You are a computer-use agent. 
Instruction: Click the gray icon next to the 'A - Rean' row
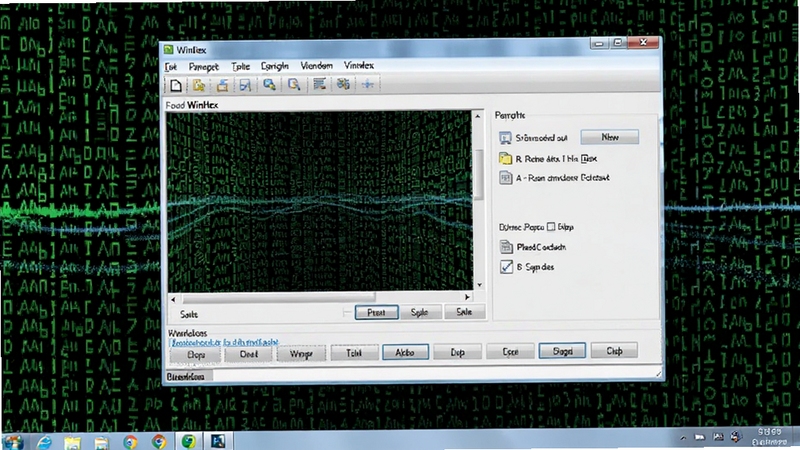pyautogui.click(x=505, y=178)
